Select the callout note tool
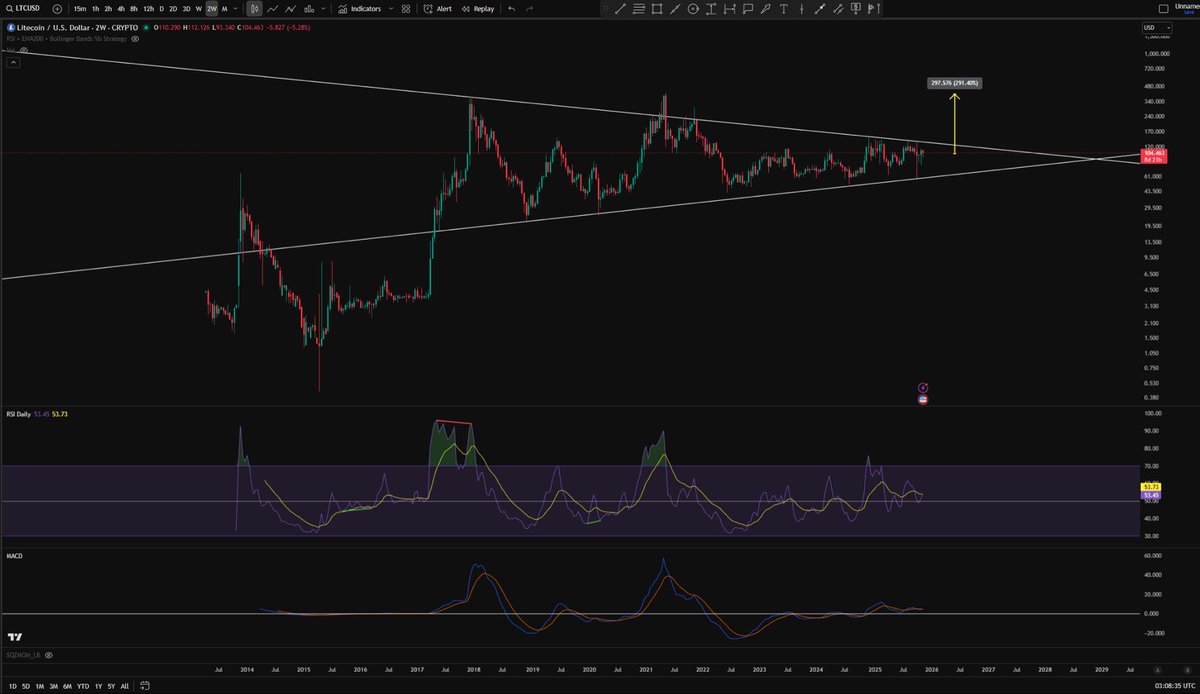The image size is (1200, 694). (747, 9)
